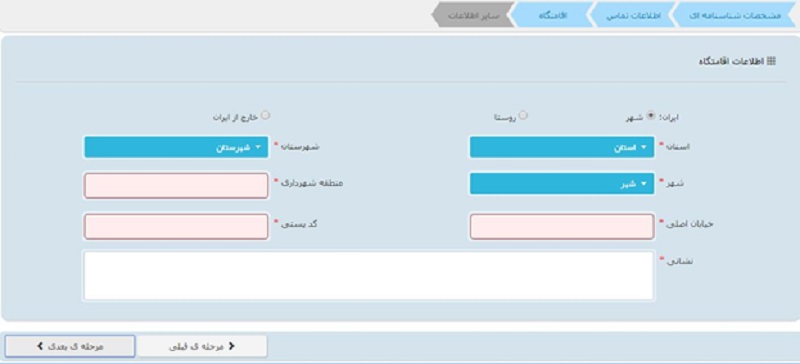Image resolution: width=800 pixels, height=364 pixels.
Task: Click the منطقه شهرداری field label
Action: [x=312, y=183]
